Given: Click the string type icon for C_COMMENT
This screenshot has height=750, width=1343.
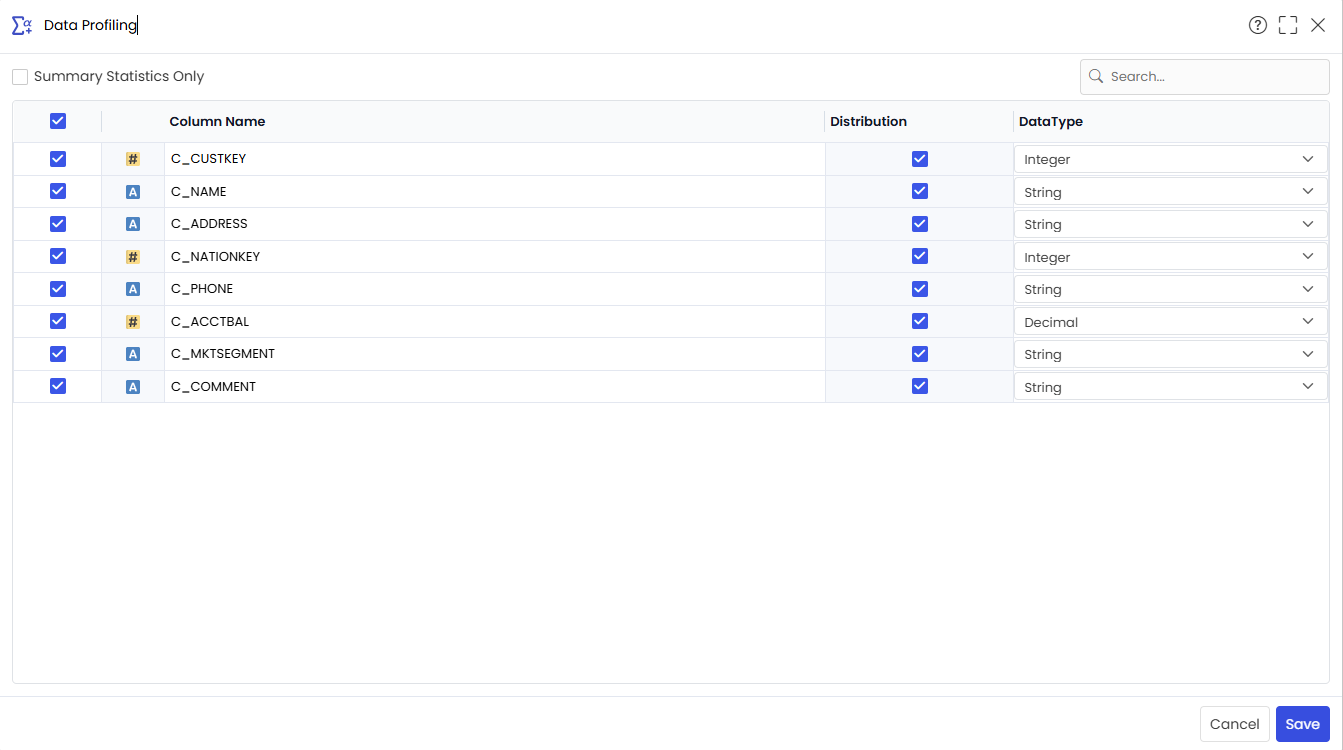Looking at the screenshot, I should (133, 387).
